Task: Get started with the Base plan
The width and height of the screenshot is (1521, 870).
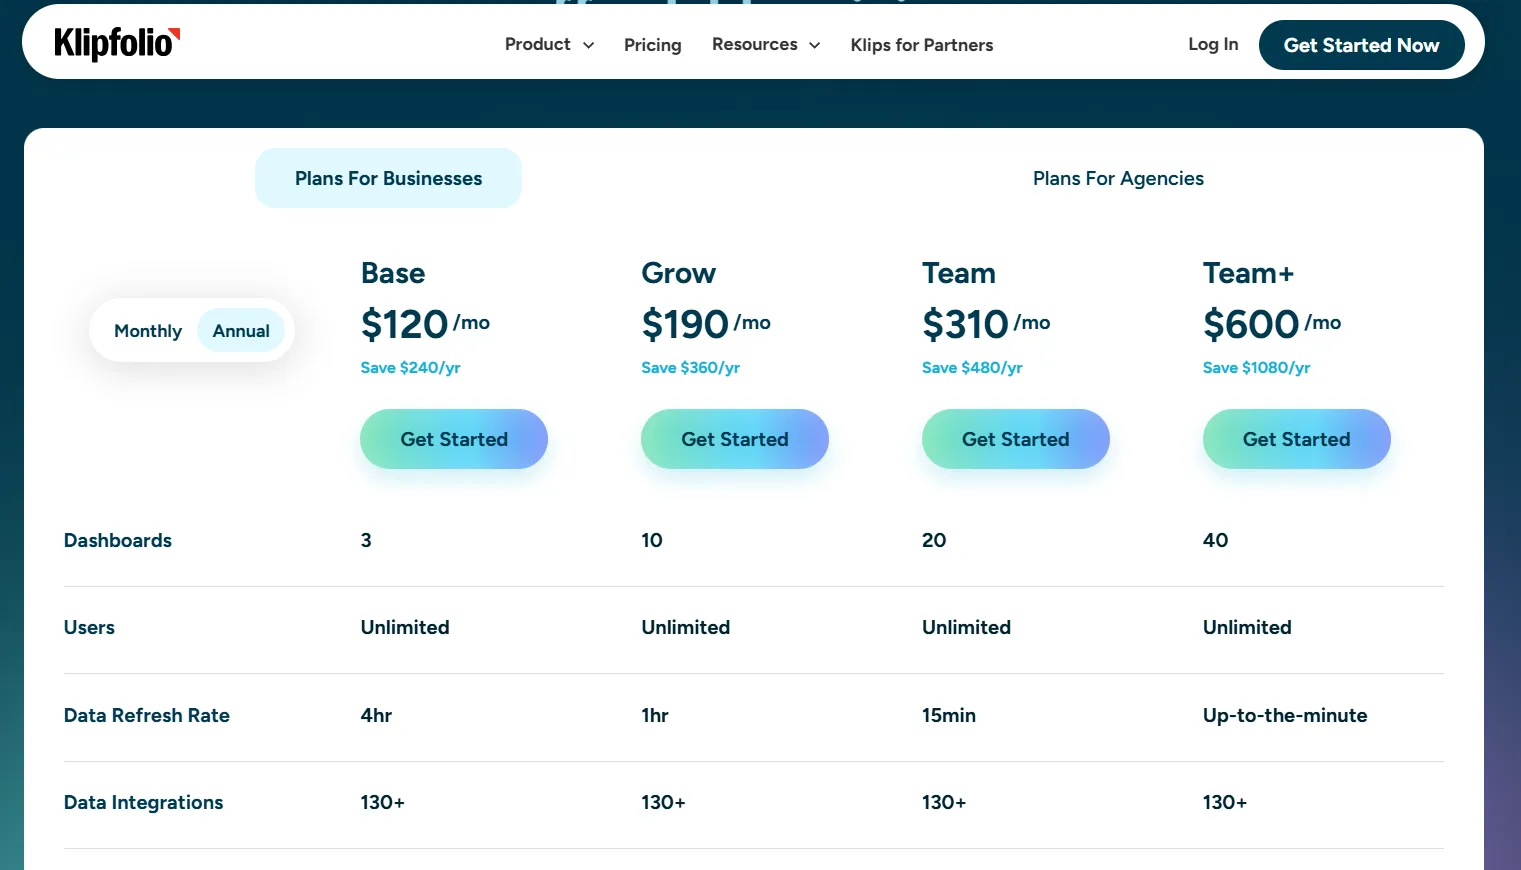Action: 454,439
